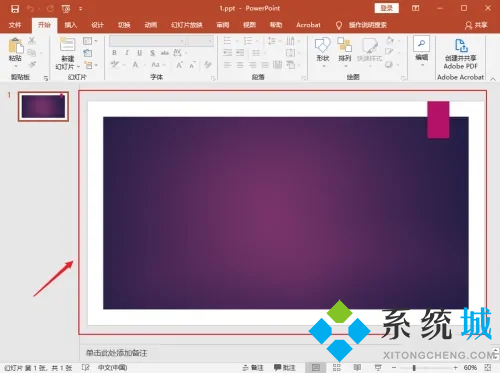The width and height of the screenshot is (500, 373).
Task: Click the Tell Me search box (操作说明搜索)
Action: click(368, 25)
